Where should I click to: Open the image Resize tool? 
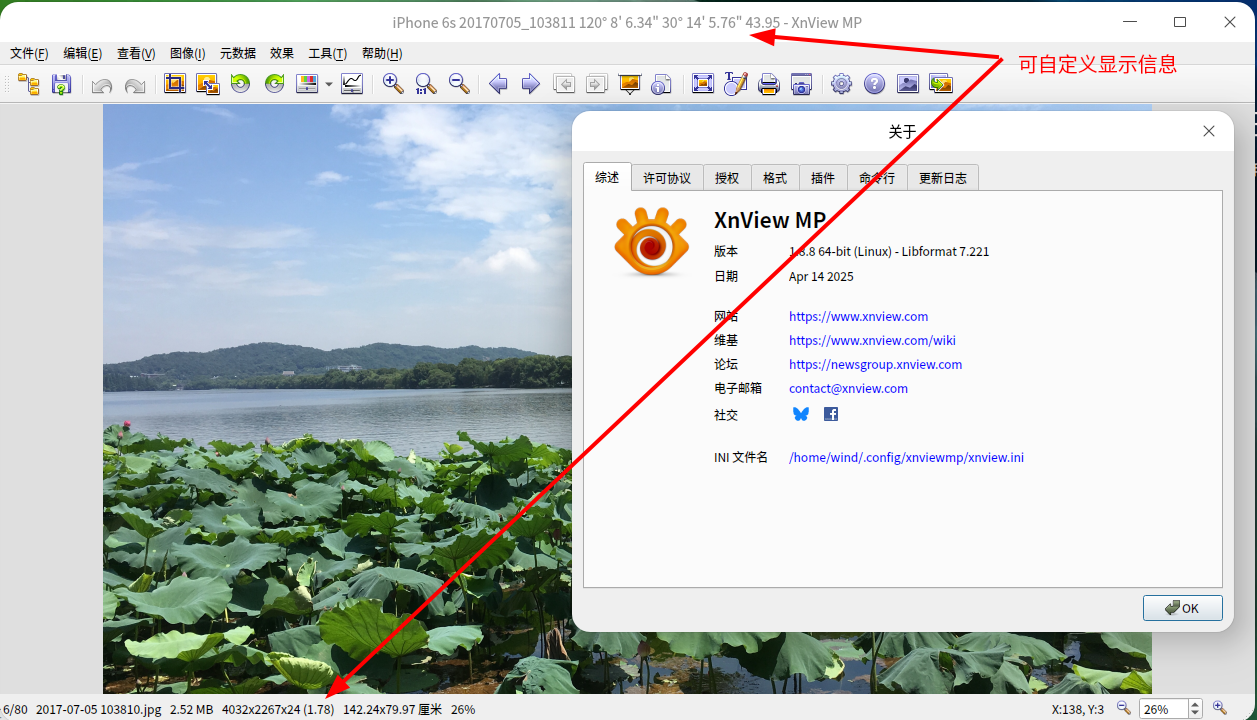208,84
